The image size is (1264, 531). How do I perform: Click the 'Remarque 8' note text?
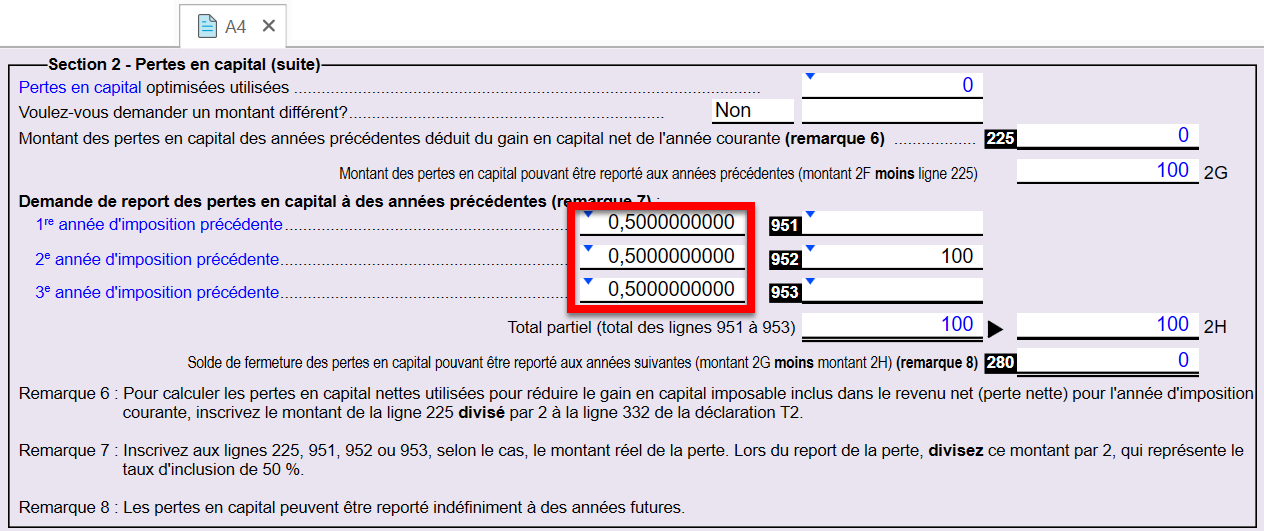(352, 507)
